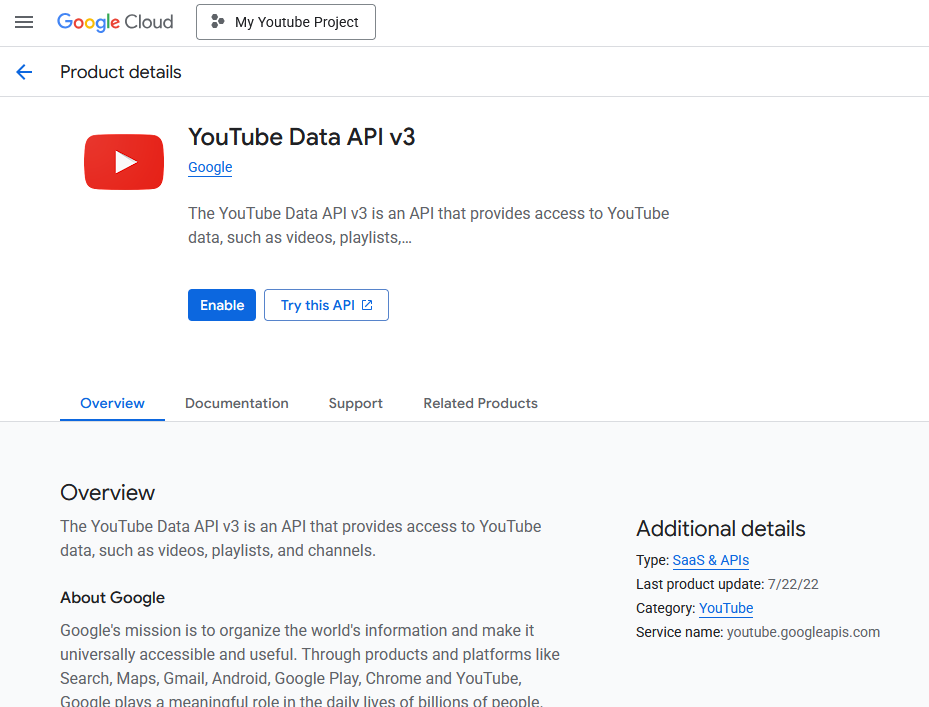Click the Try this API button
This screenshot has height=707, width=929.
(326, 305)
